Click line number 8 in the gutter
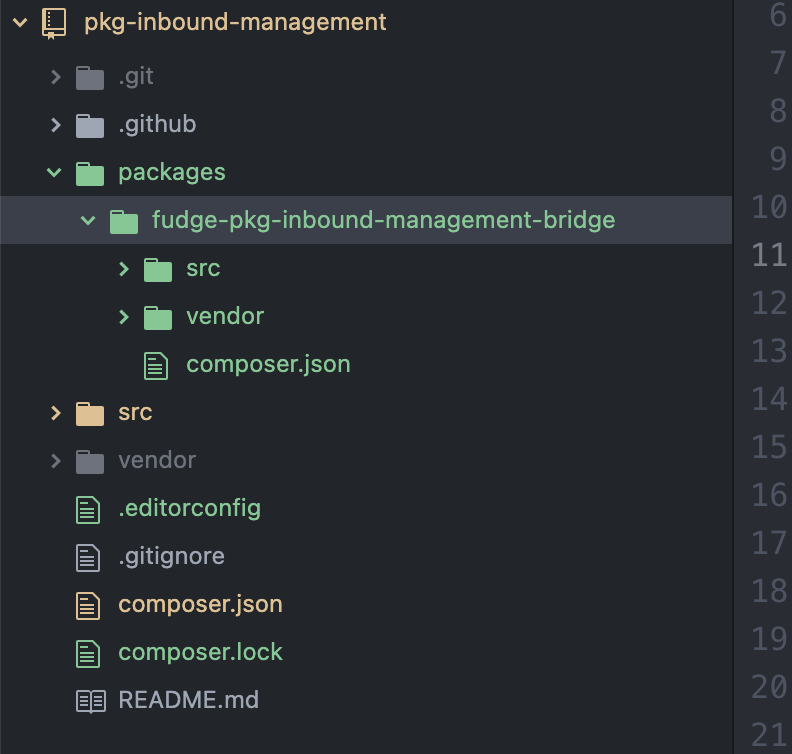This screenshot has height=754, width=792. (778, 111)
